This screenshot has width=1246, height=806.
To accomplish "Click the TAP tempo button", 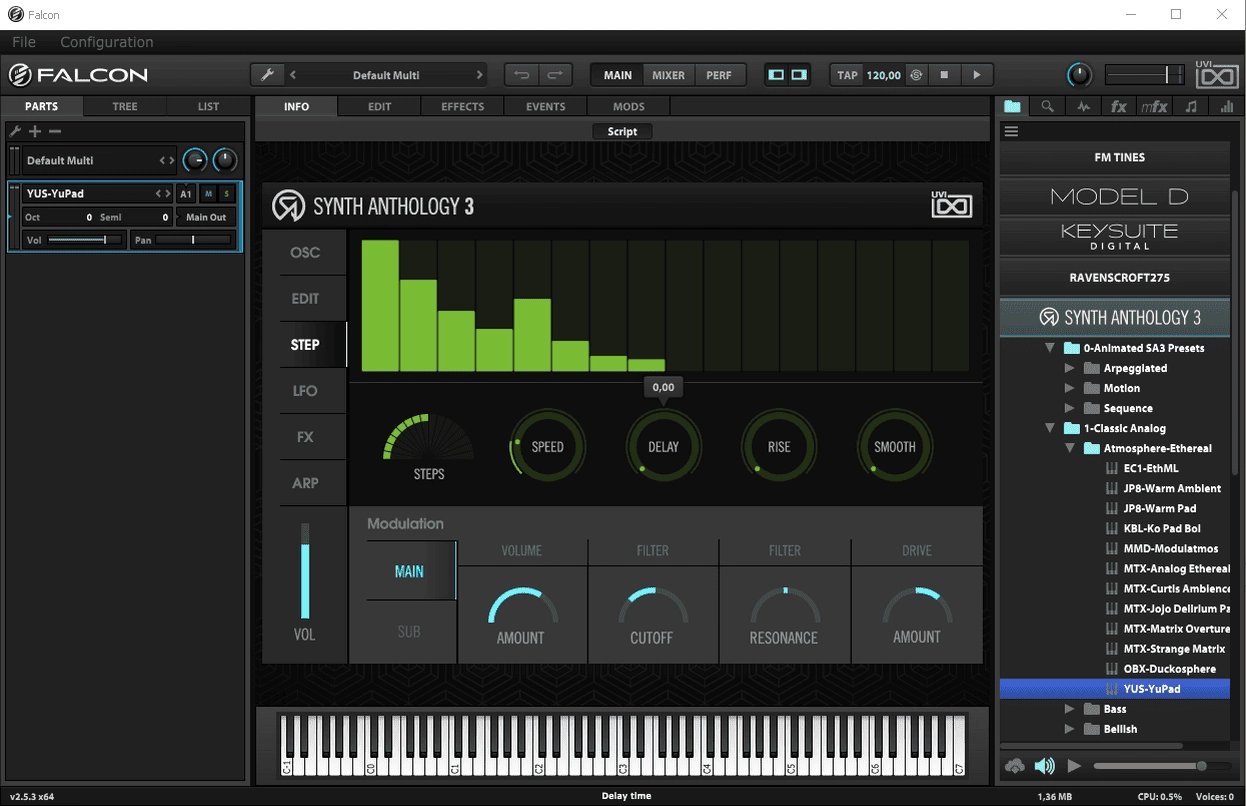I will point(847,75).
